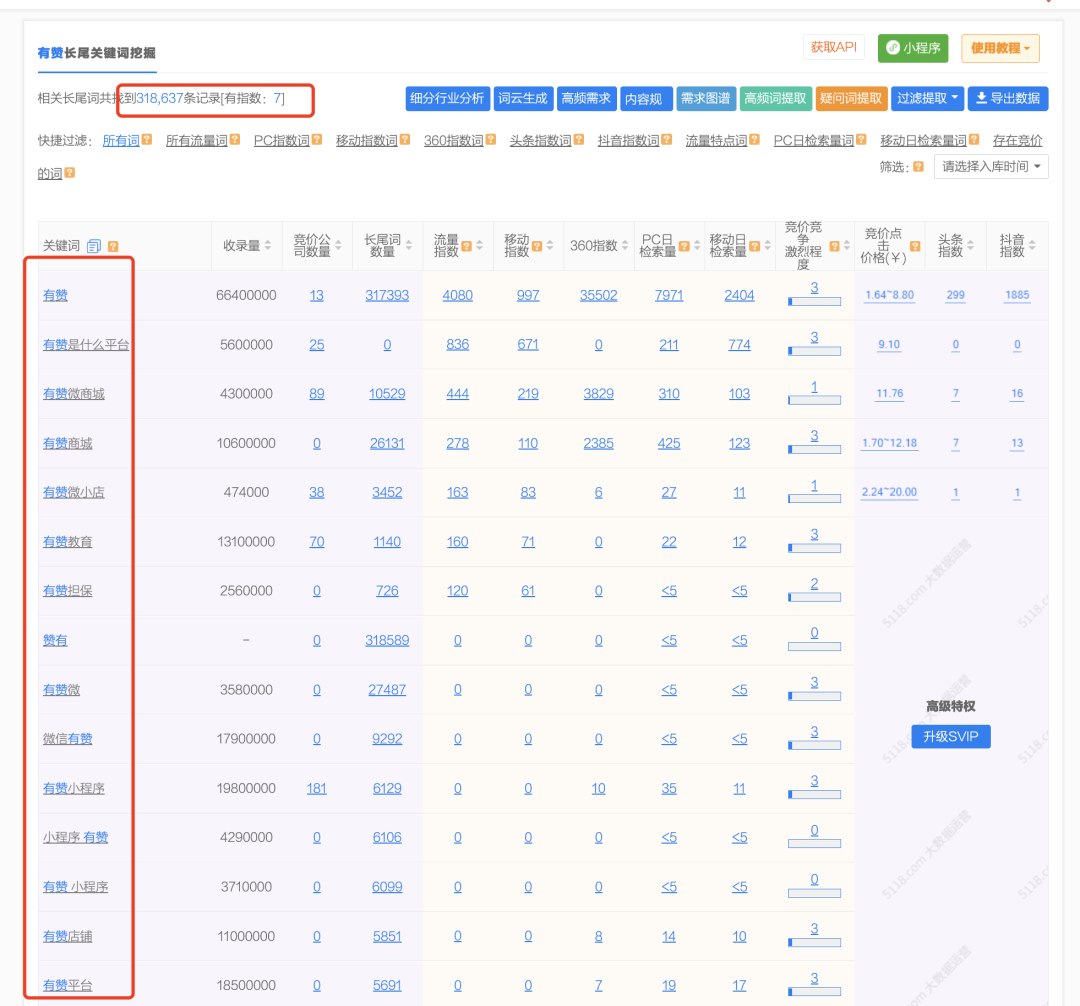The height and width of the screenshot is (1006, 1080).
Task: Click bidding company count 181
Action: coord(317,788)
